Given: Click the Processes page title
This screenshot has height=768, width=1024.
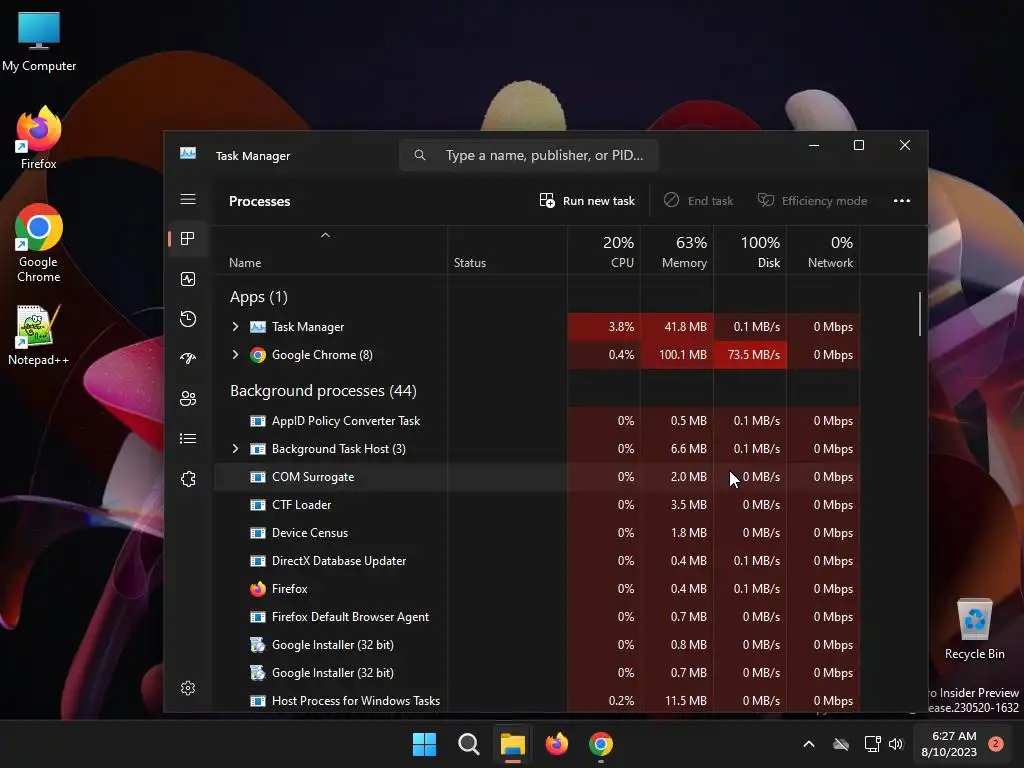Looking at the screenshot, I should point(259,201).
